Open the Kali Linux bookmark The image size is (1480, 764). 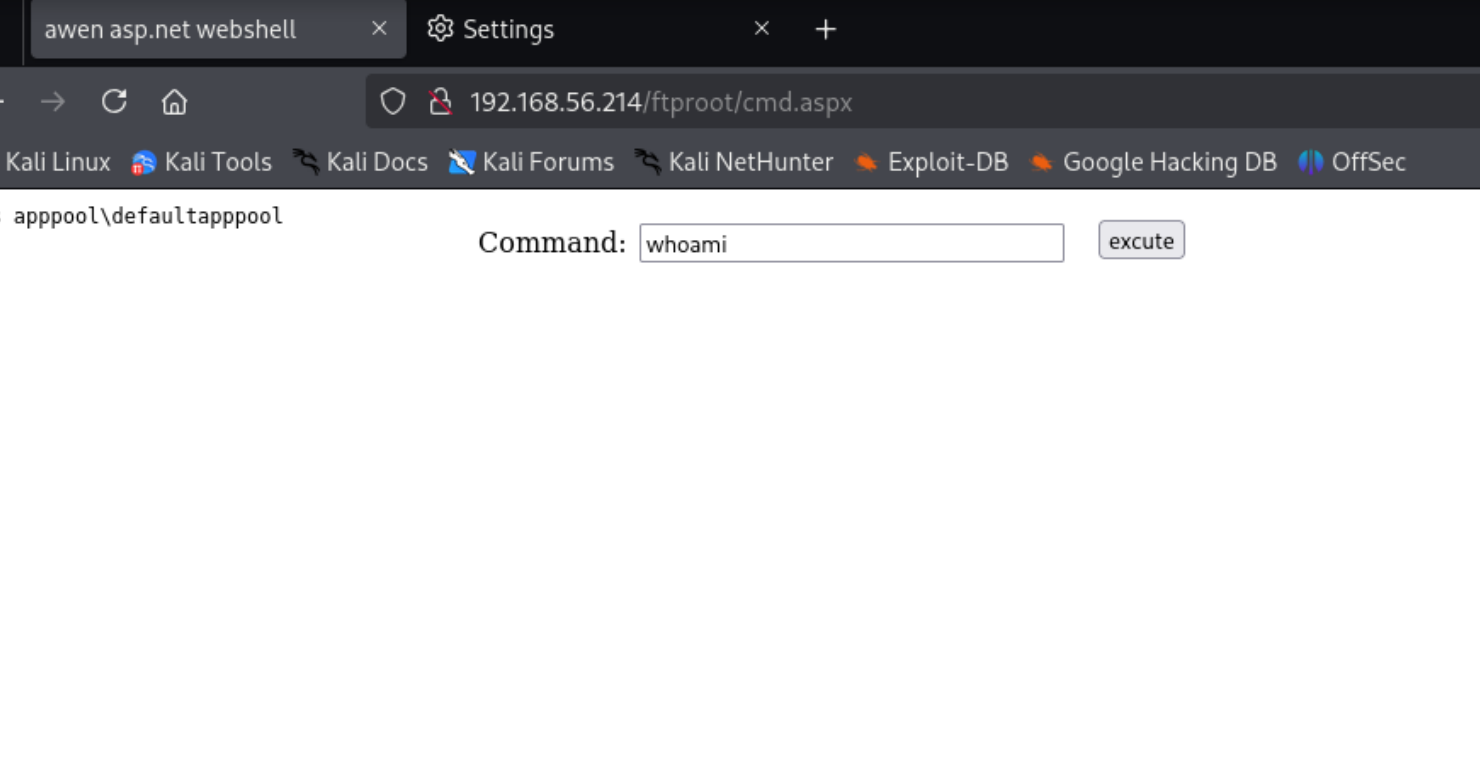[57, 161]
